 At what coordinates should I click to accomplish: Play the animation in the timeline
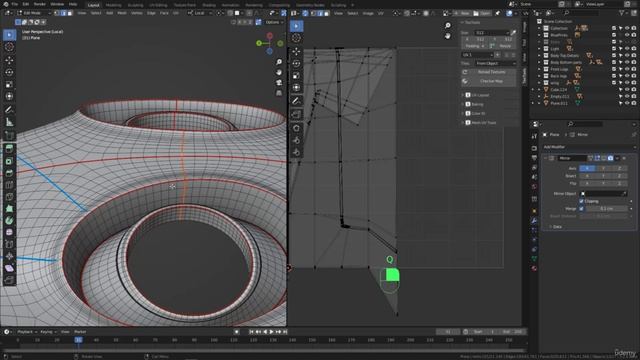click(x=271, y=332)
